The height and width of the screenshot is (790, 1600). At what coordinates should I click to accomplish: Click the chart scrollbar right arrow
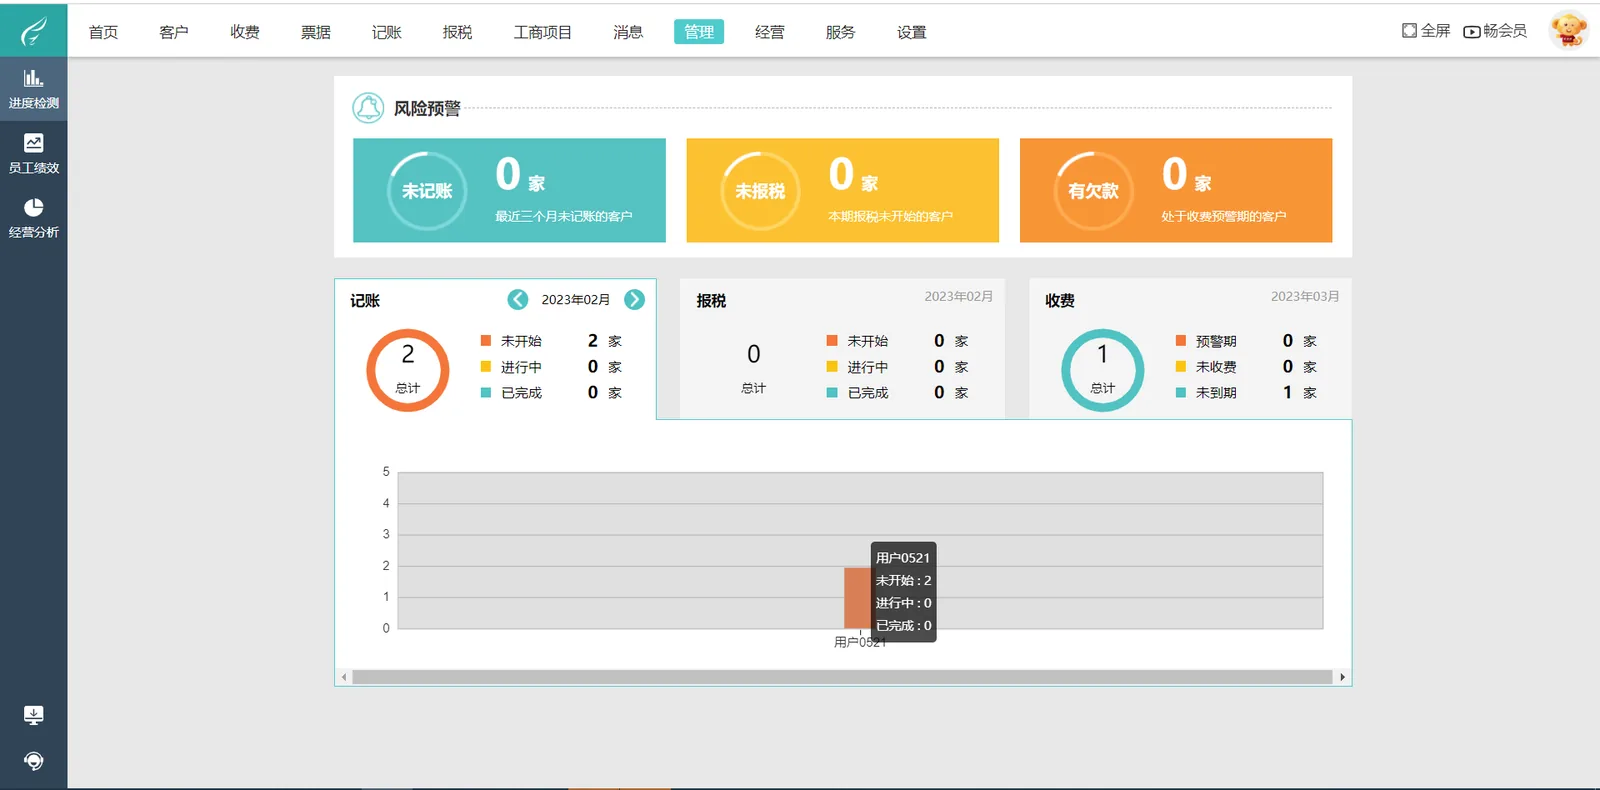tap(1342, 677)
